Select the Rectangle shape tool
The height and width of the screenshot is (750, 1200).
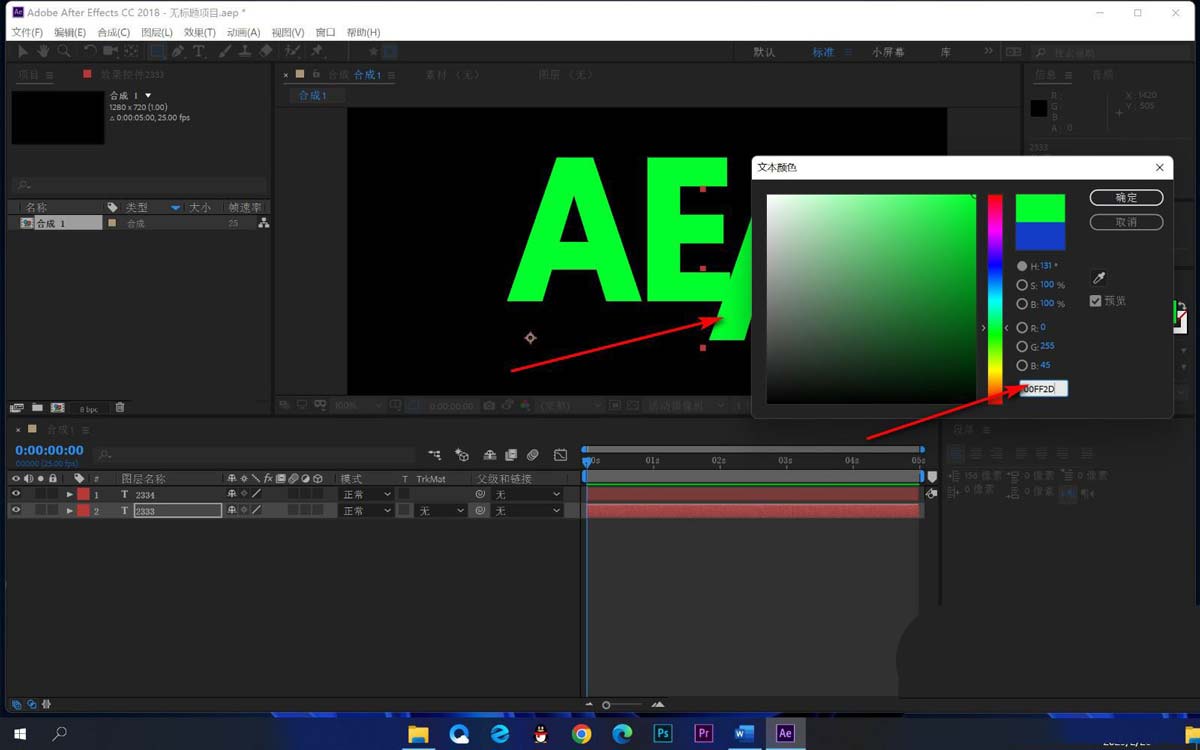tap(158, 51)
